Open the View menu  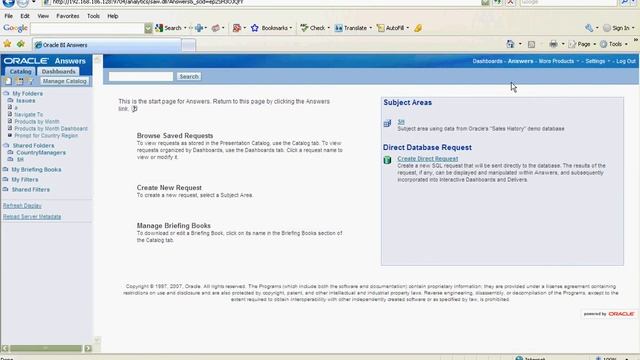click(43, 16)
